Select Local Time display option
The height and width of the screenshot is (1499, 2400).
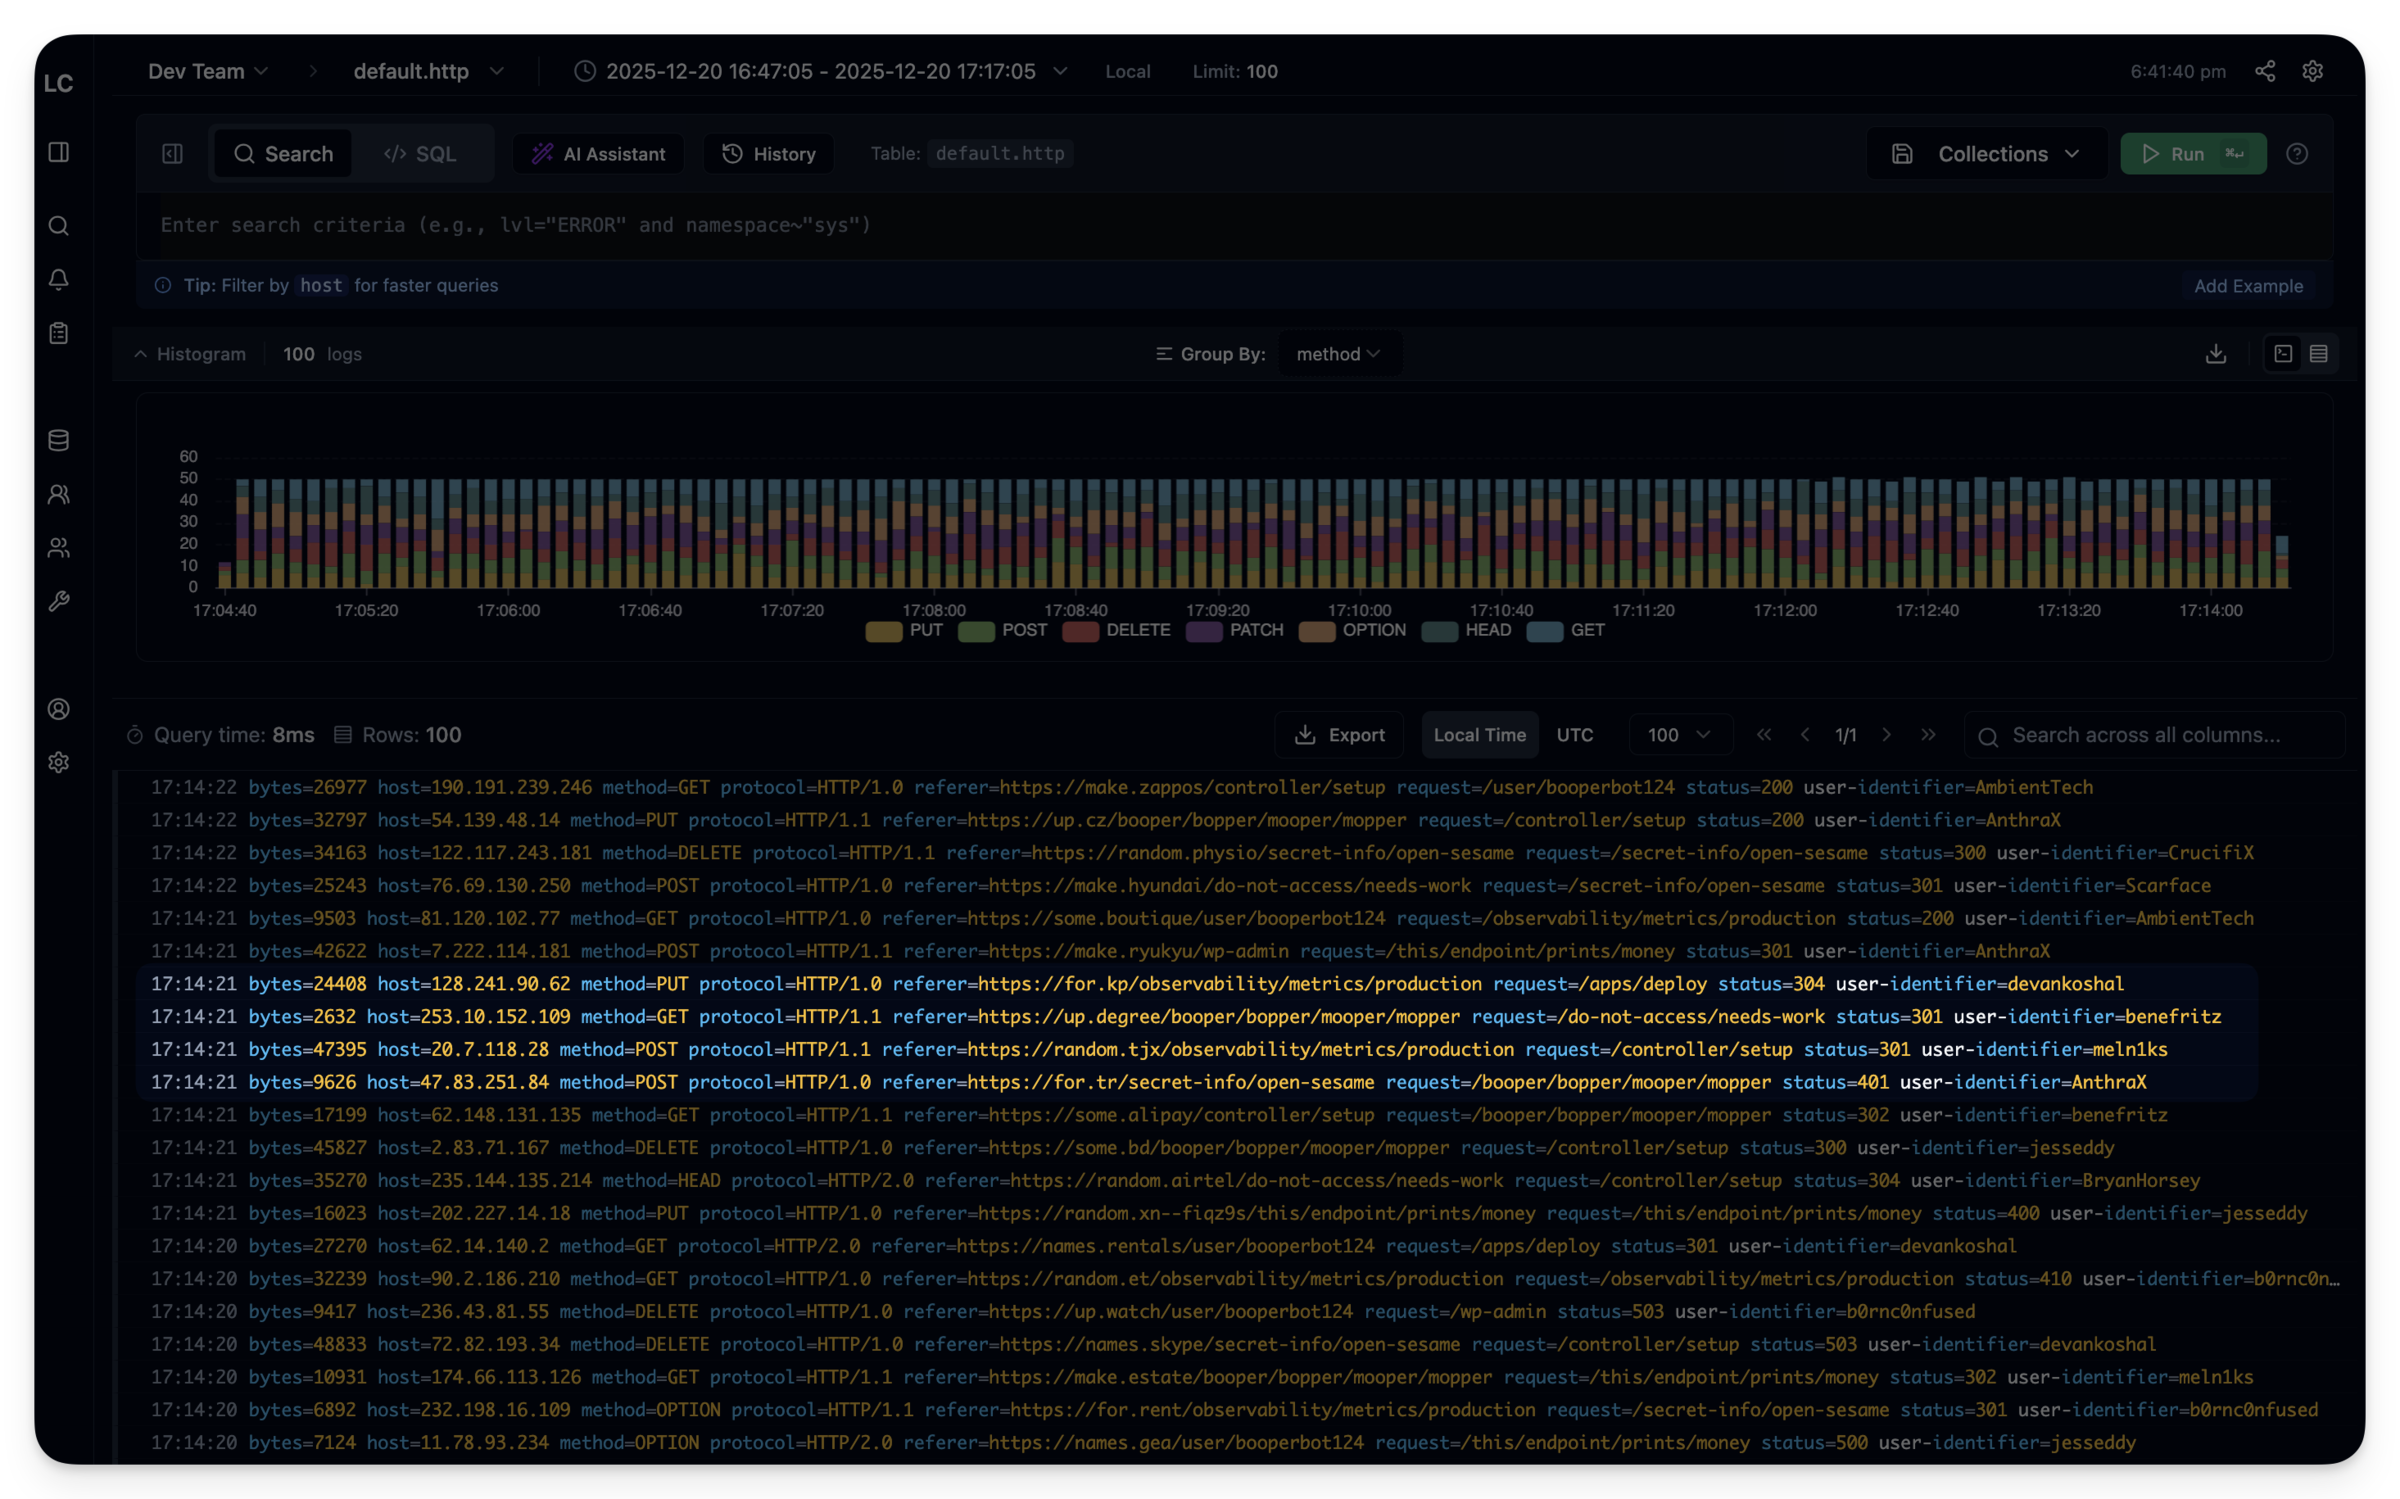pyautogui.click(x=1479, y=735)
